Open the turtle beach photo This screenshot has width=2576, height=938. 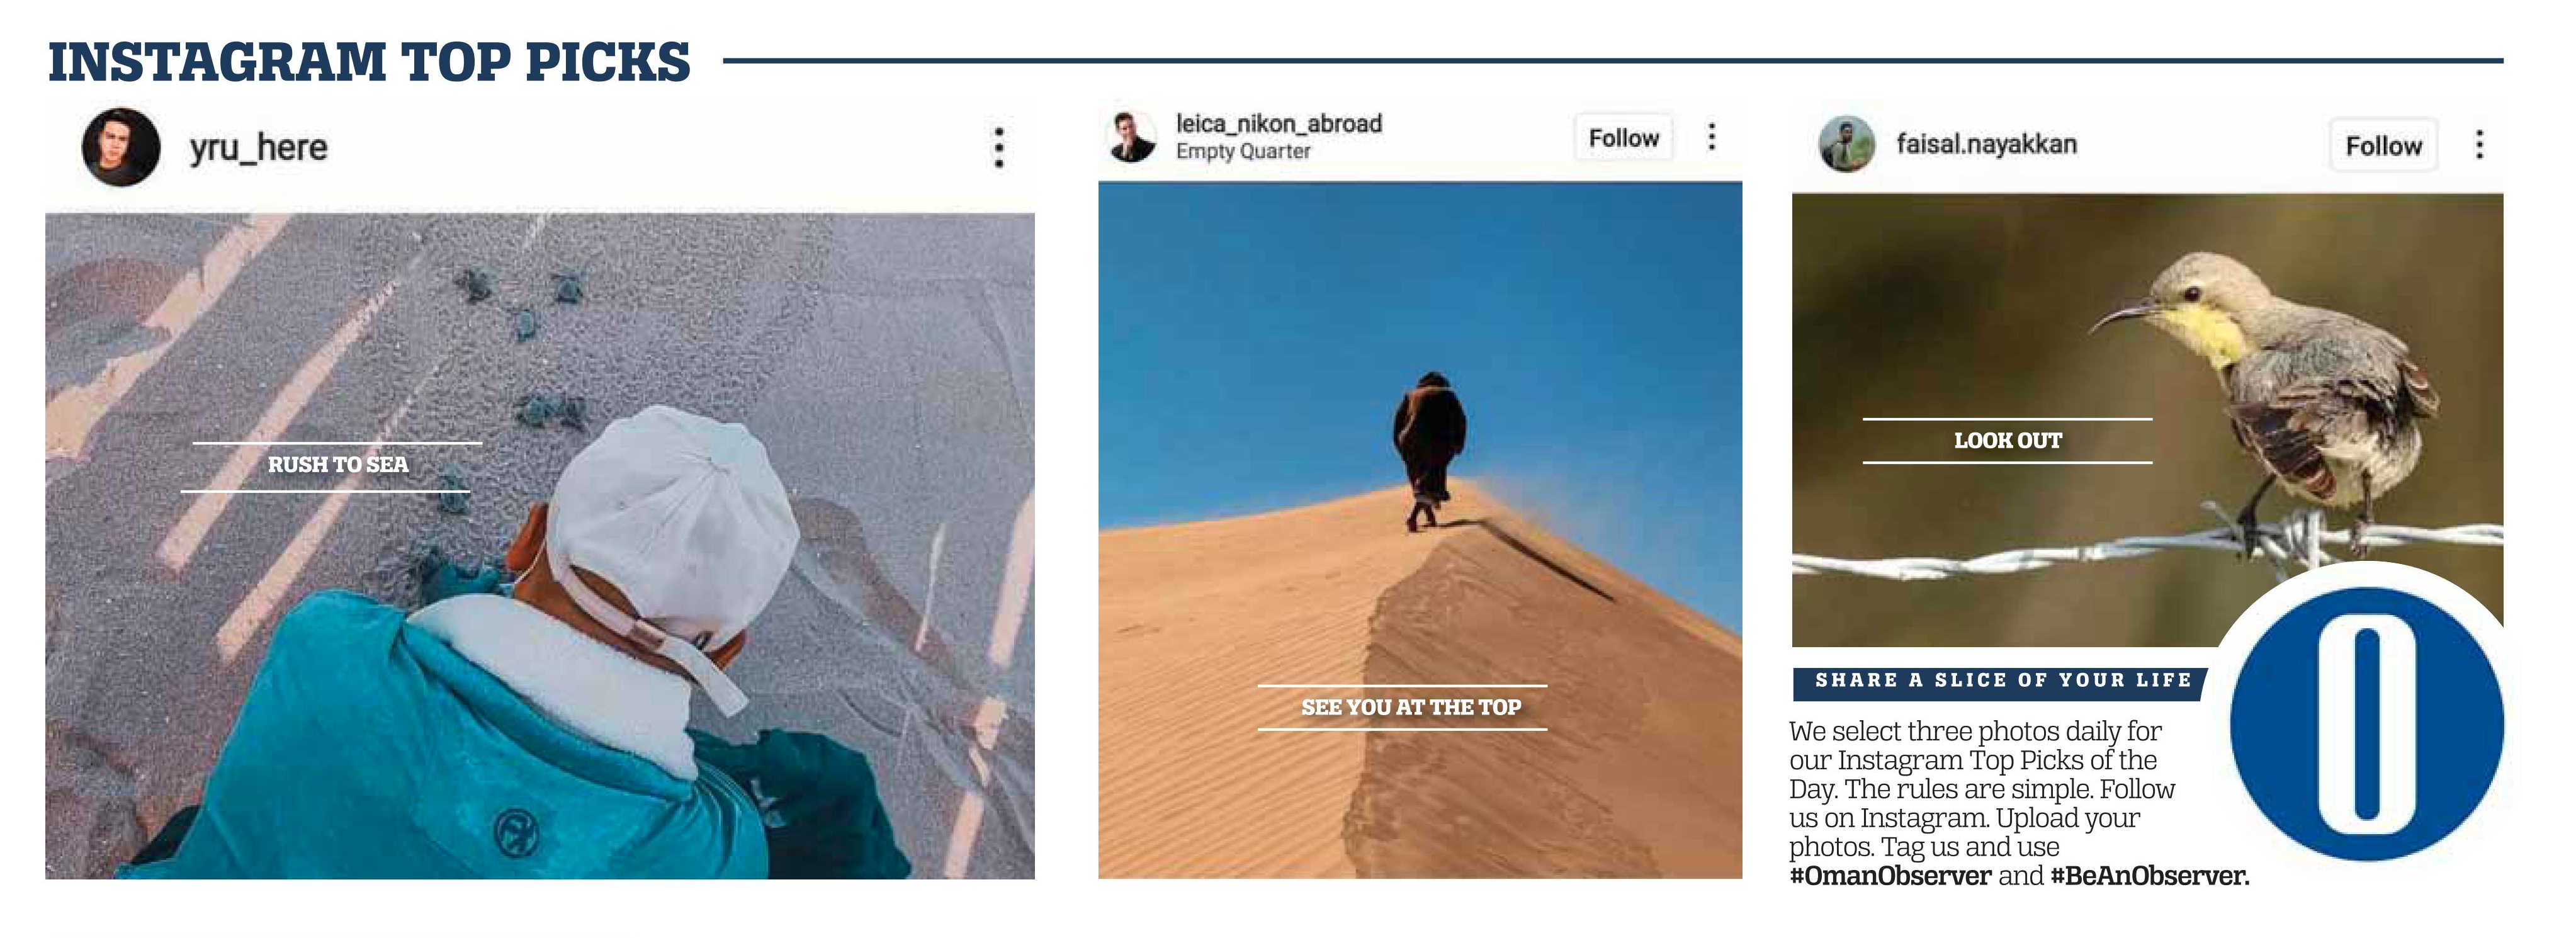point(540,546)
